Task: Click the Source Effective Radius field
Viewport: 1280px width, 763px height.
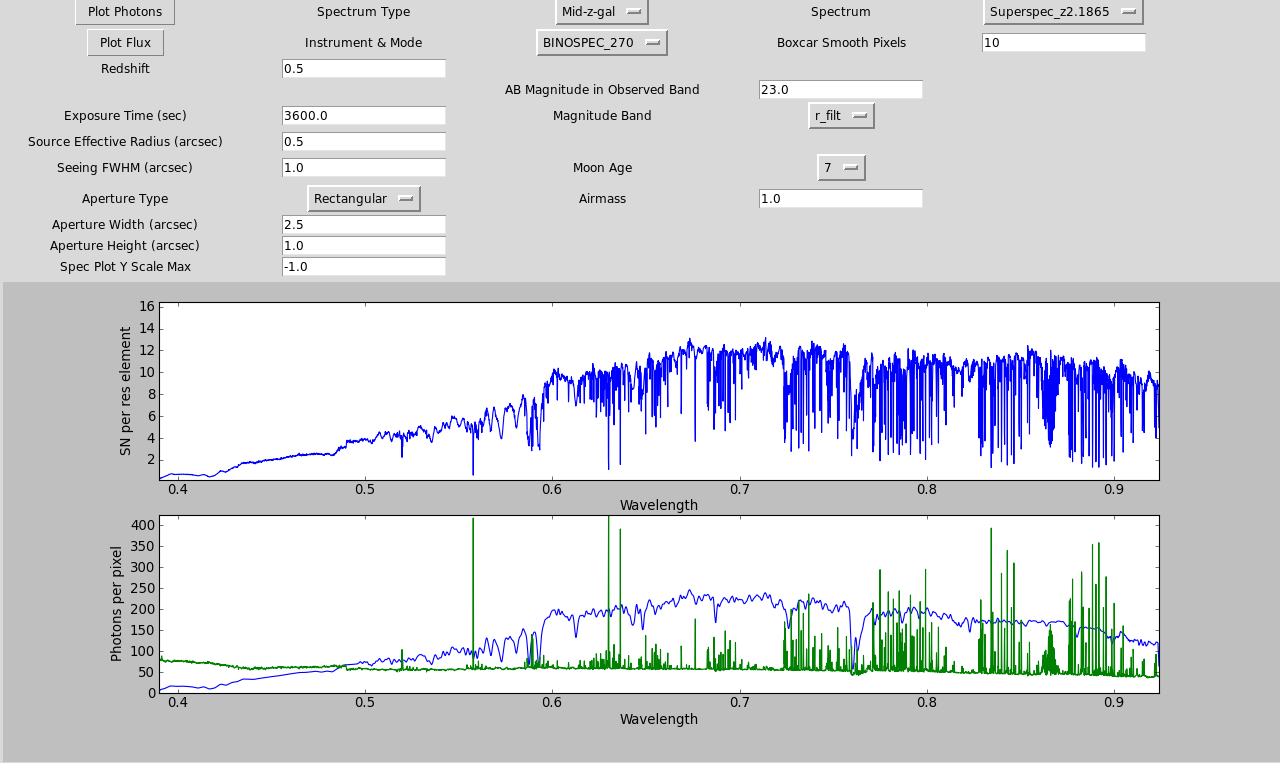Action: (363, 142)
